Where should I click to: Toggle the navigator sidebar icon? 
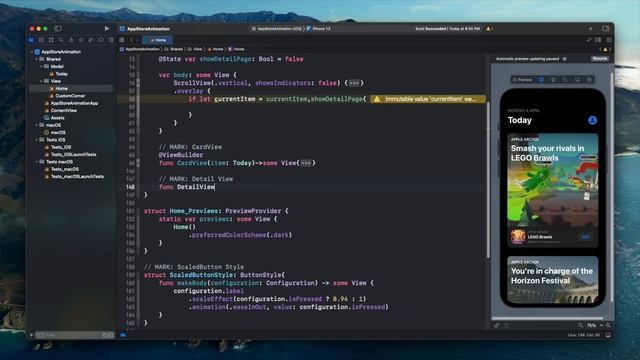58,29
